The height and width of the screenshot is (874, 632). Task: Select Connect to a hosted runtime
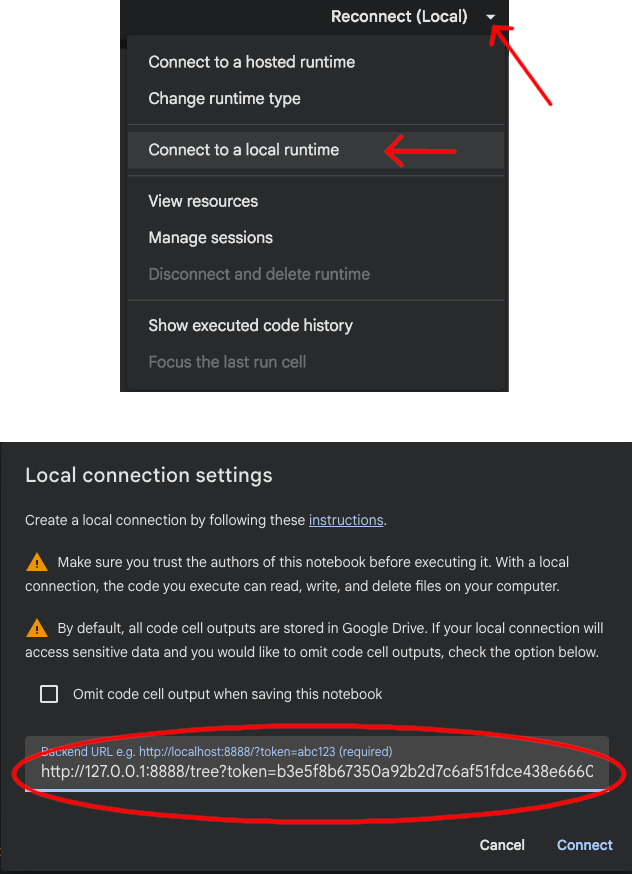click(252, 62)
